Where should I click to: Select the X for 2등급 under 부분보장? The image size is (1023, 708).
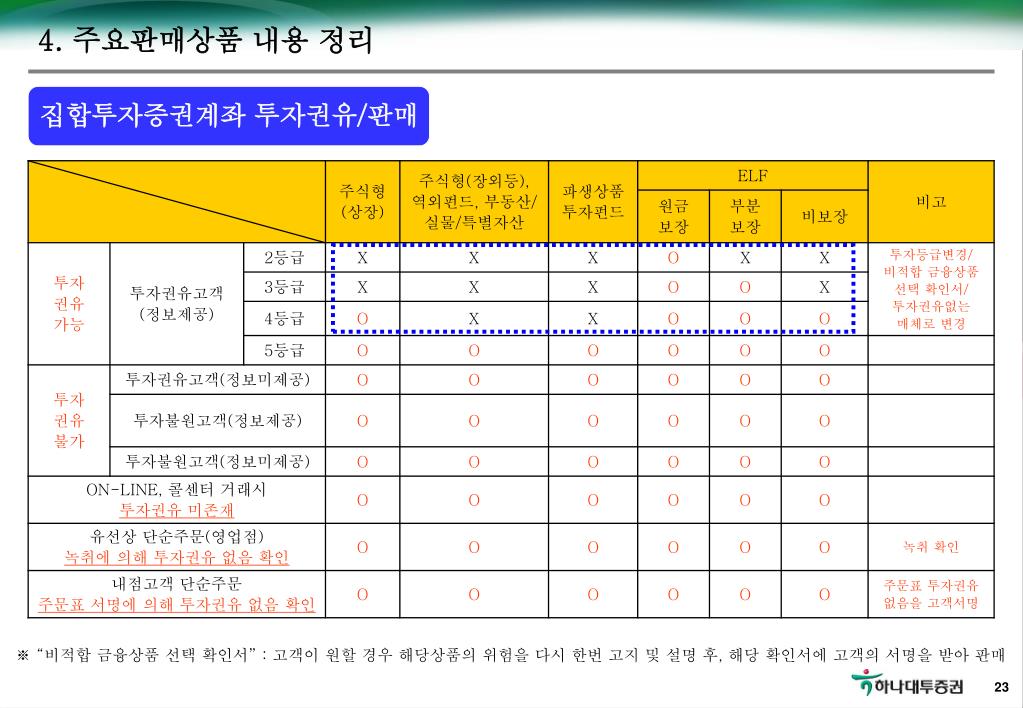[x=745, y=258]
